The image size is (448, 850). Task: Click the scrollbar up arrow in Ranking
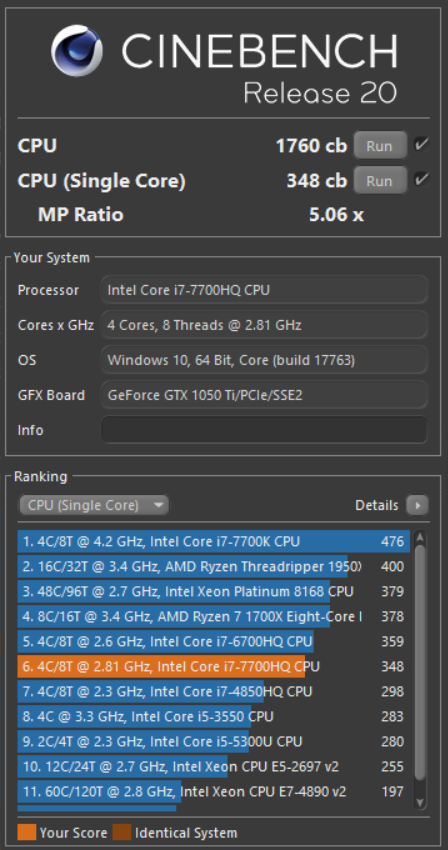[x=420, y=538]
